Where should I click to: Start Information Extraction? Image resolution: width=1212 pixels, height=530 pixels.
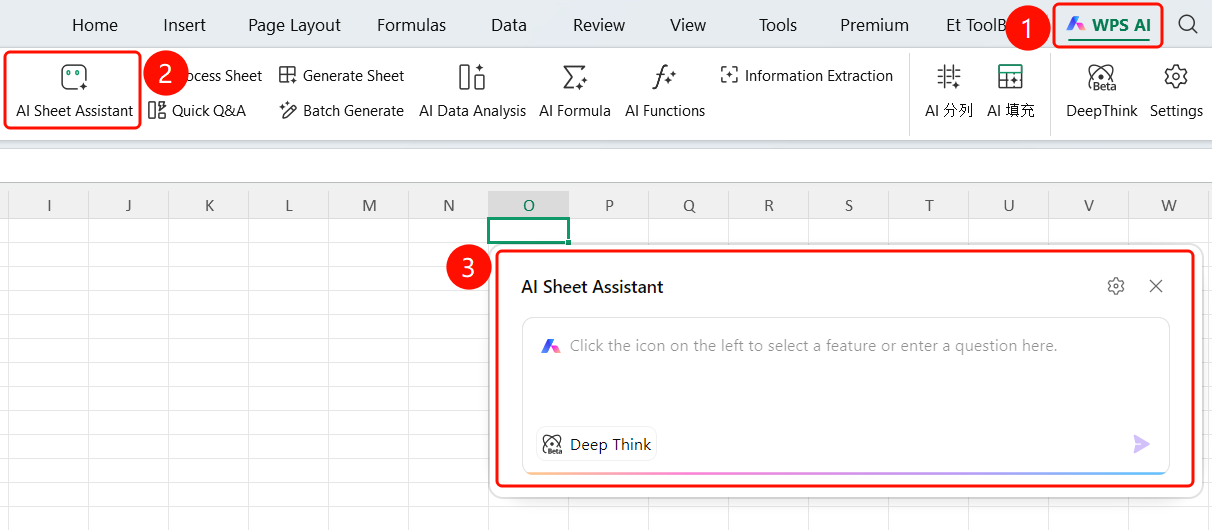point(806,75)
